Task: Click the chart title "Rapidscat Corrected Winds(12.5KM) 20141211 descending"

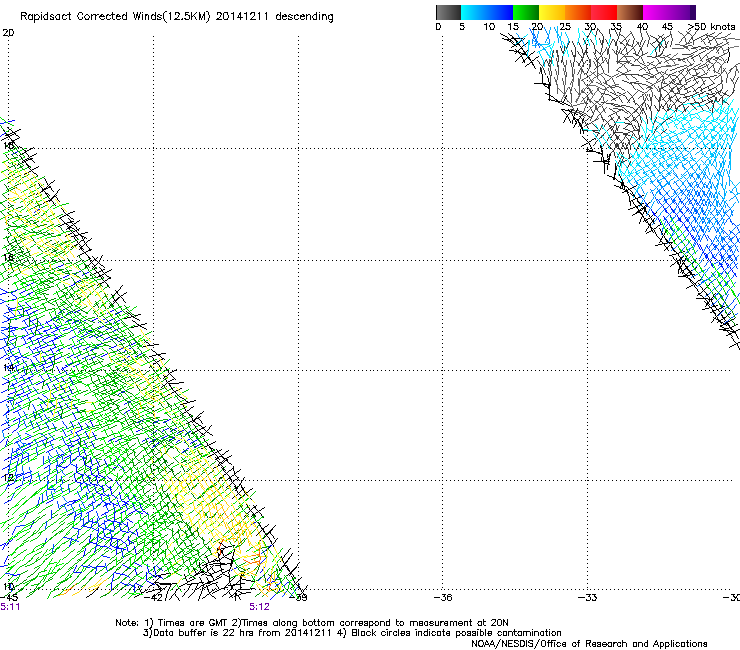Action: pyautogui.click(x=177, y=17)
